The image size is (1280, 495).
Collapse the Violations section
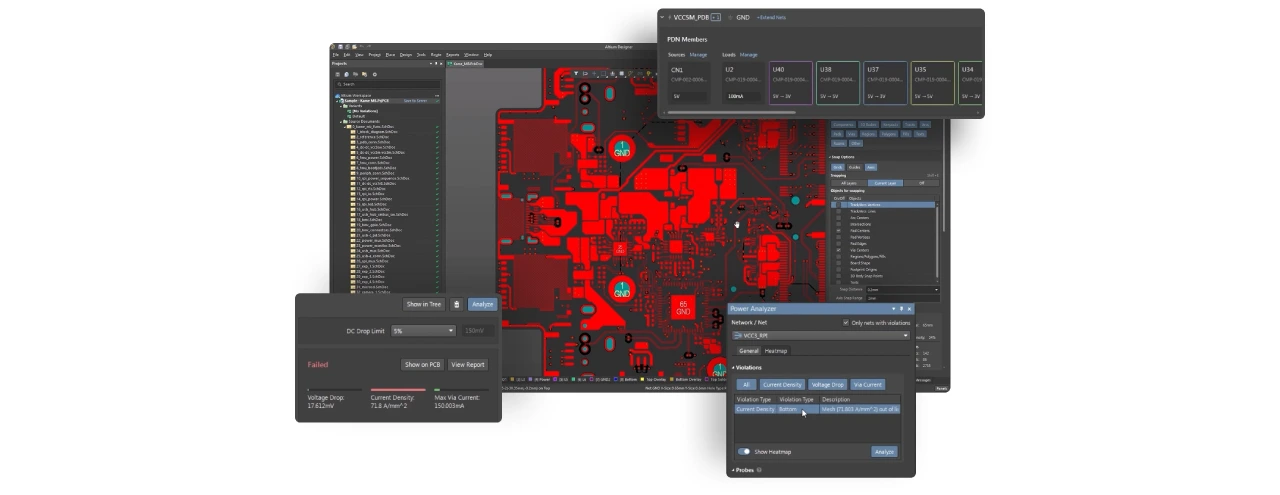pos(733,367)
